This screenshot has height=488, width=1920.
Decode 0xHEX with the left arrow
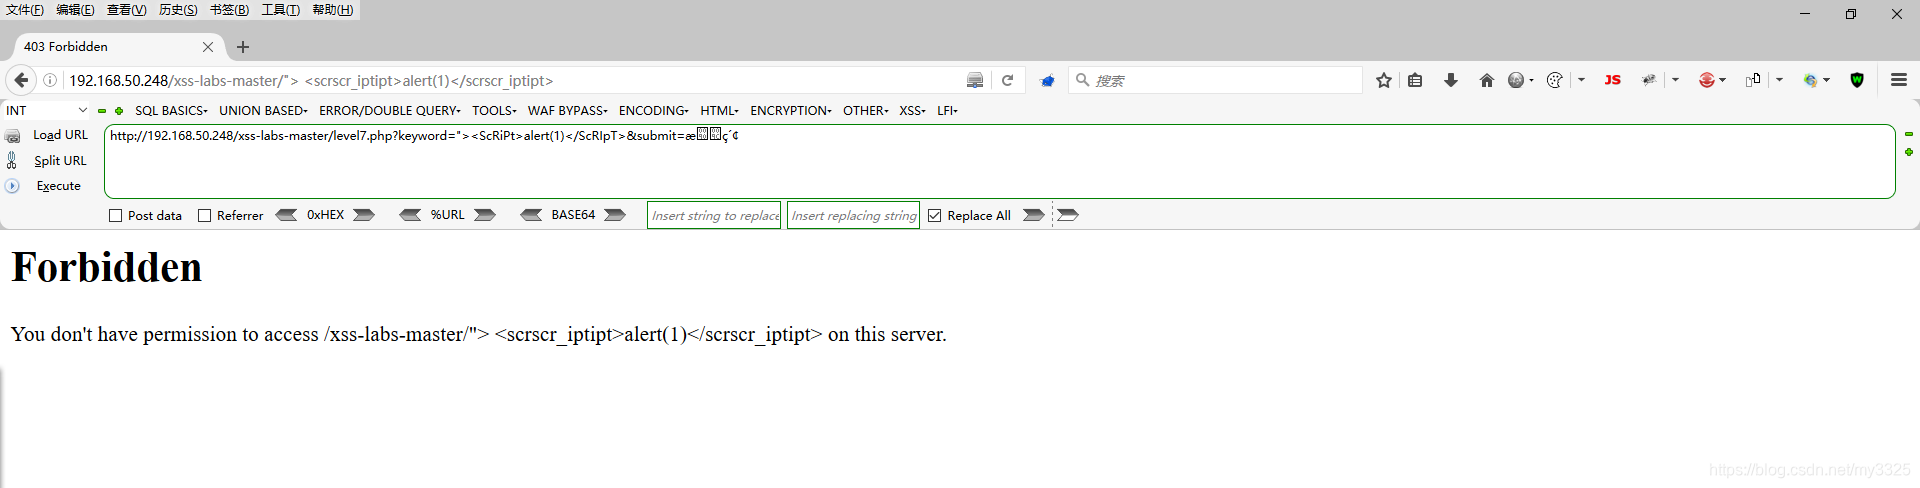click(286, 215)
